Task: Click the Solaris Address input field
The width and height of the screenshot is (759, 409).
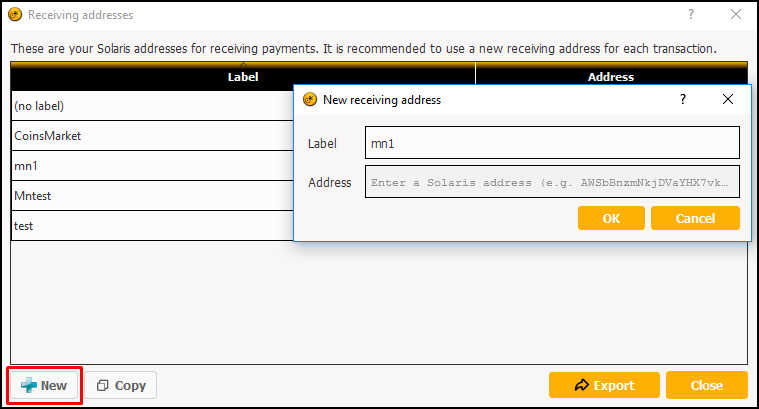Action: click(x=552, y=182)
